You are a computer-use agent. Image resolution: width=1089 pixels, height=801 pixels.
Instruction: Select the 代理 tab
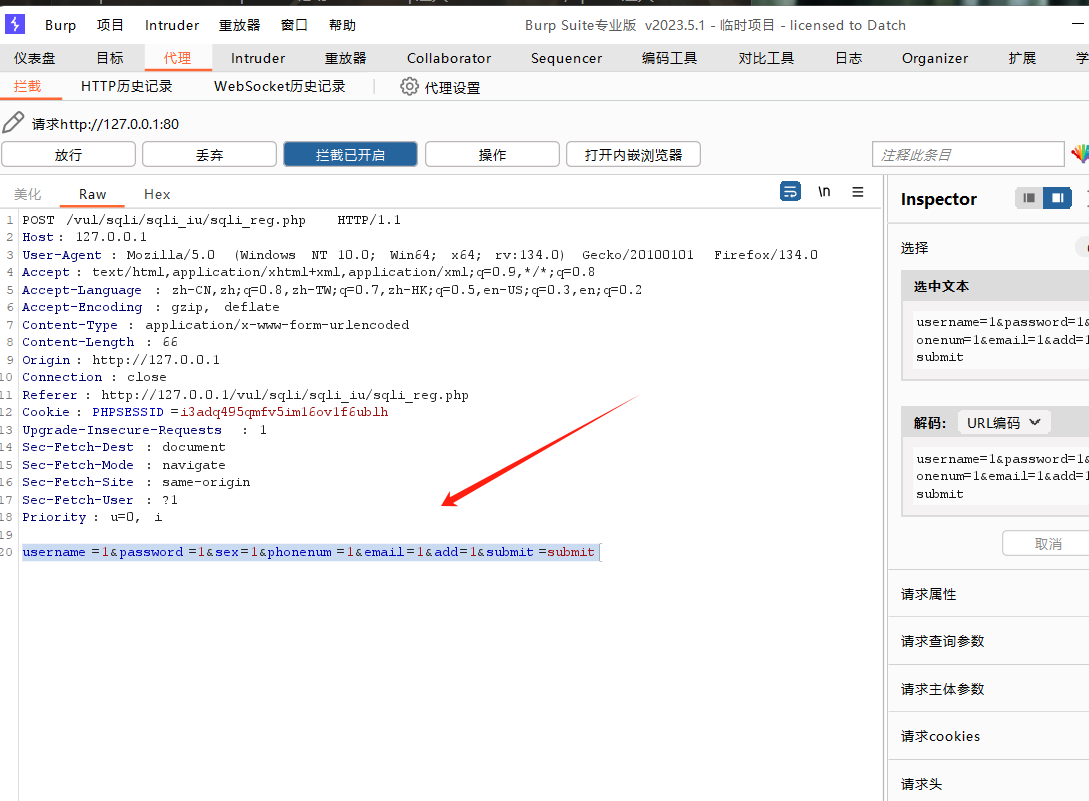point(178,58)
